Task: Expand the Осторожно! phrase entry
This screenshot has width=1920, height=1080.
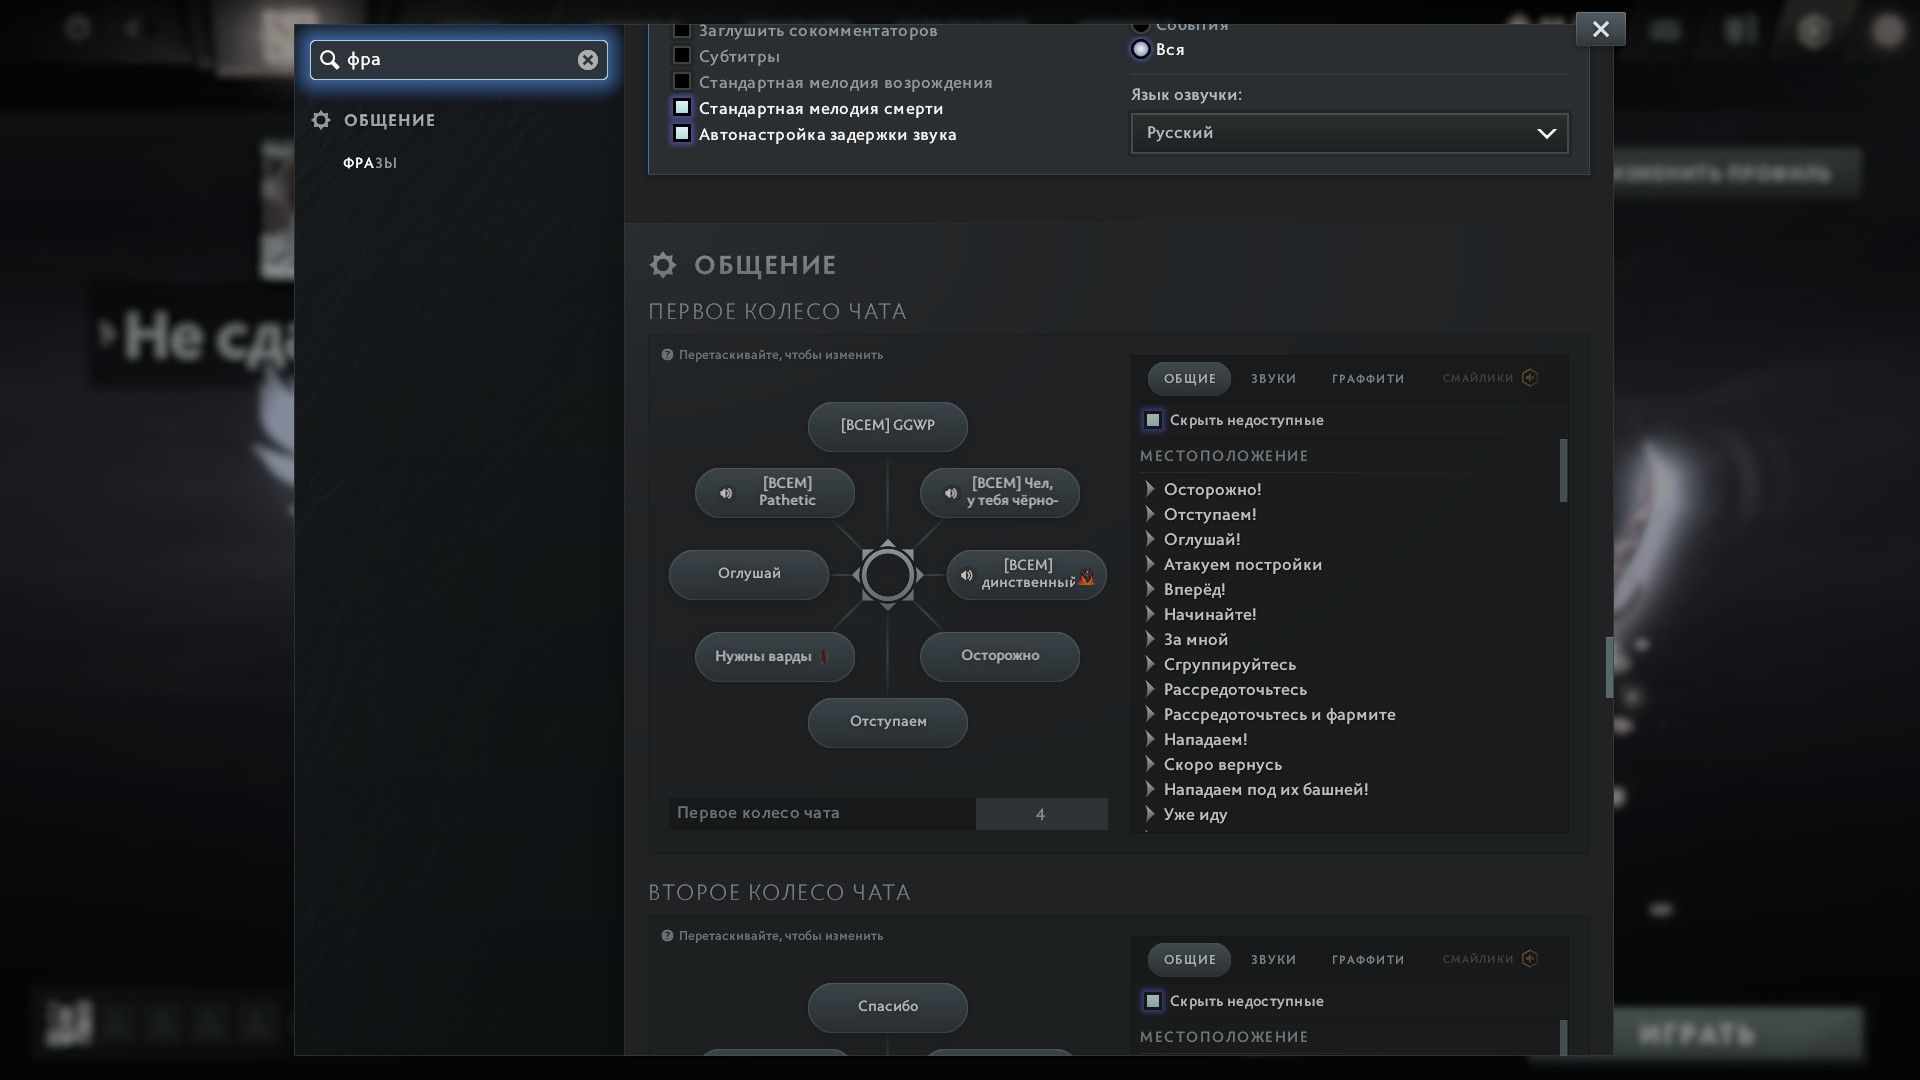Action: [1150, 489]
